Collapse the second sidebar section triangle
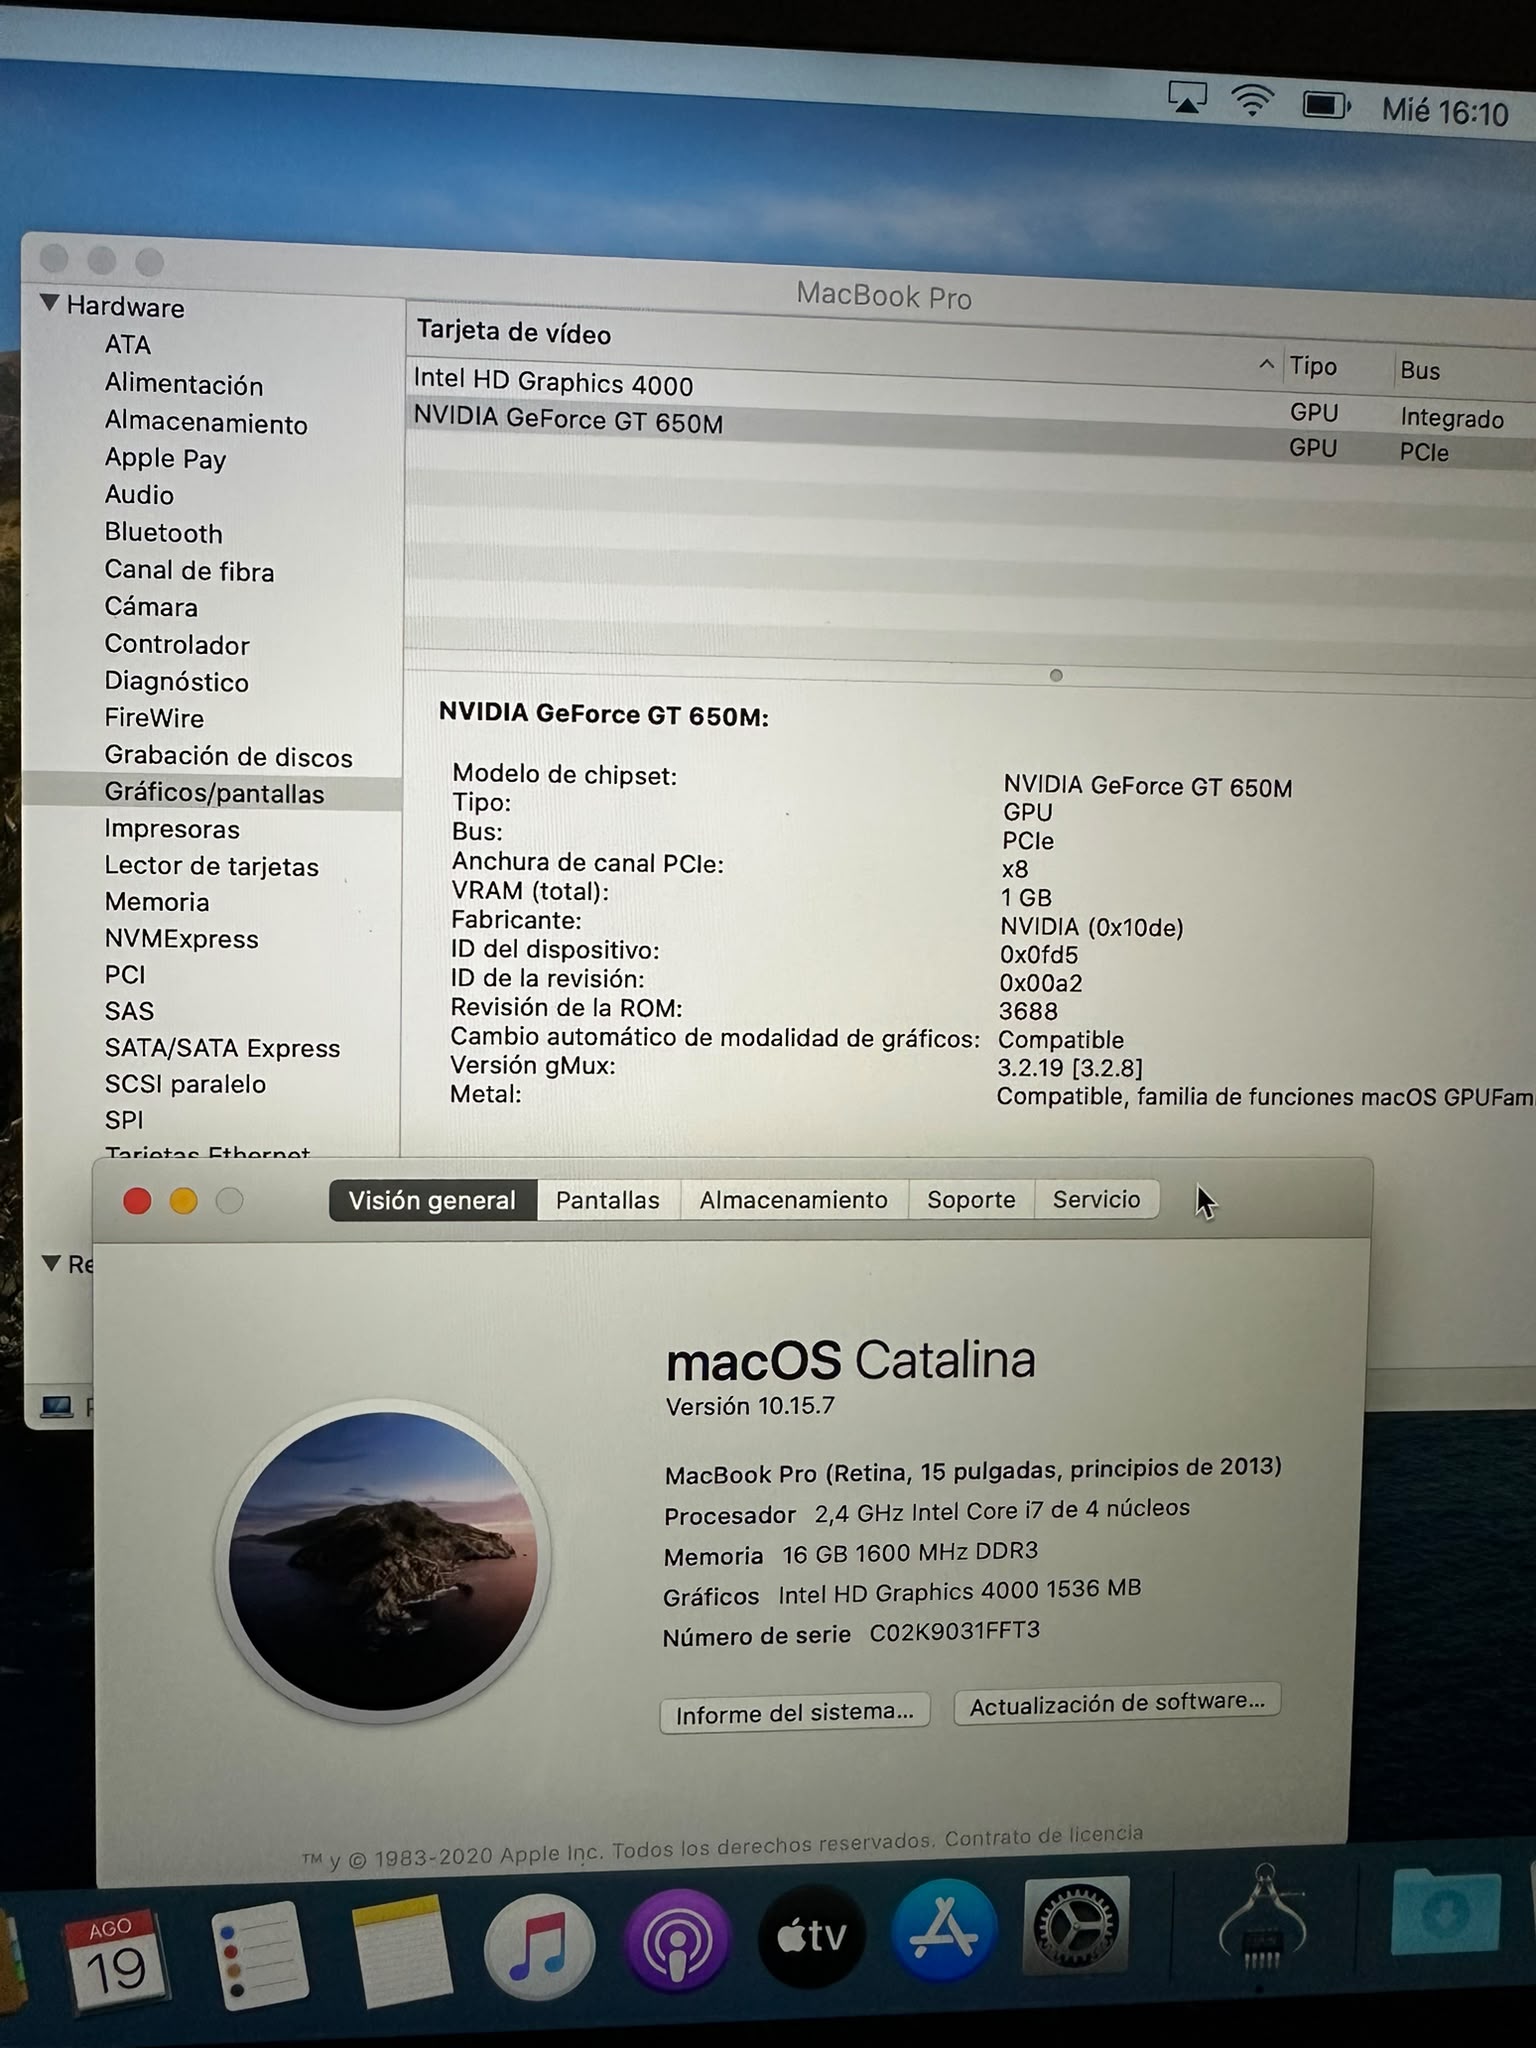This screenshot has height=2048, width=1536. pos(51,1263)
